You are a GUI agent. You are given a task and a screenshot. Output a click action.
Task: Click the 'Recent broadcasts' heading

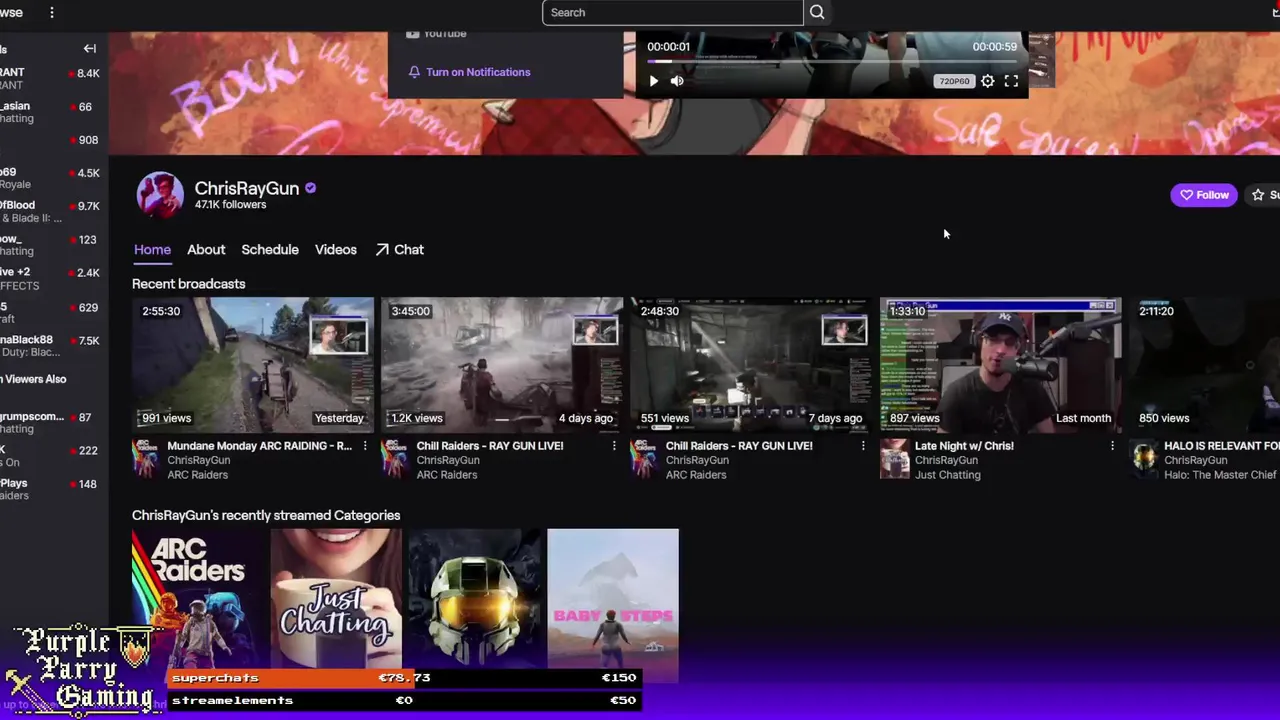click(188, 284)
